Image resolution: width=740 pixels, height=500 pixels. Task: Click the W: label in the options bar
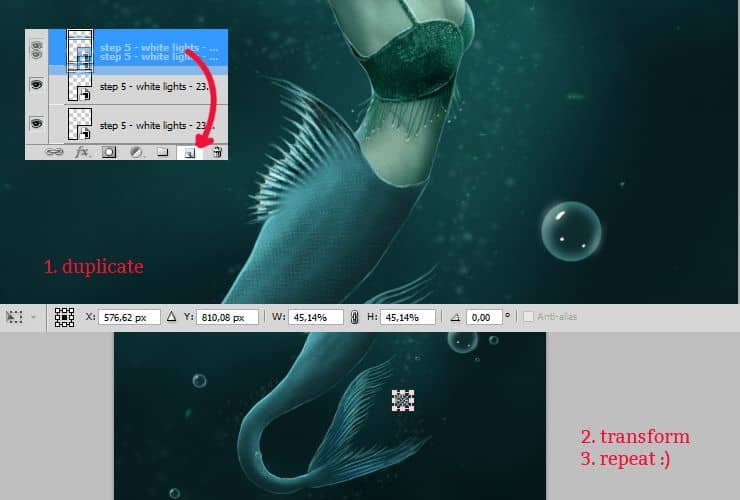coord(278,316)
